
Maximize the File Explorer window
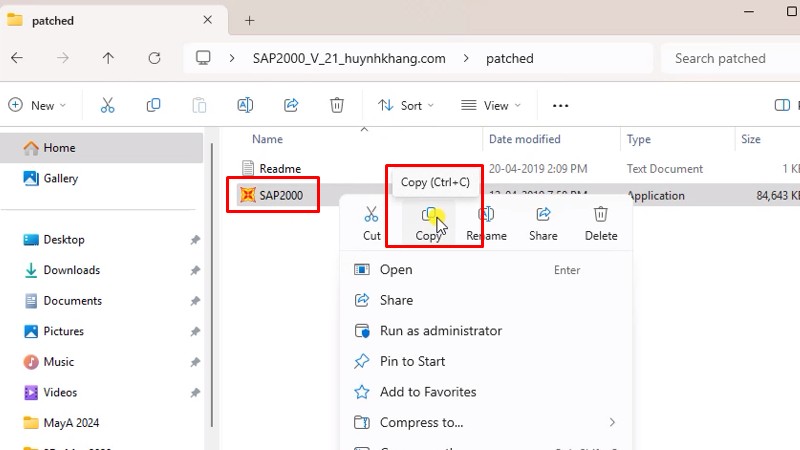791,11
